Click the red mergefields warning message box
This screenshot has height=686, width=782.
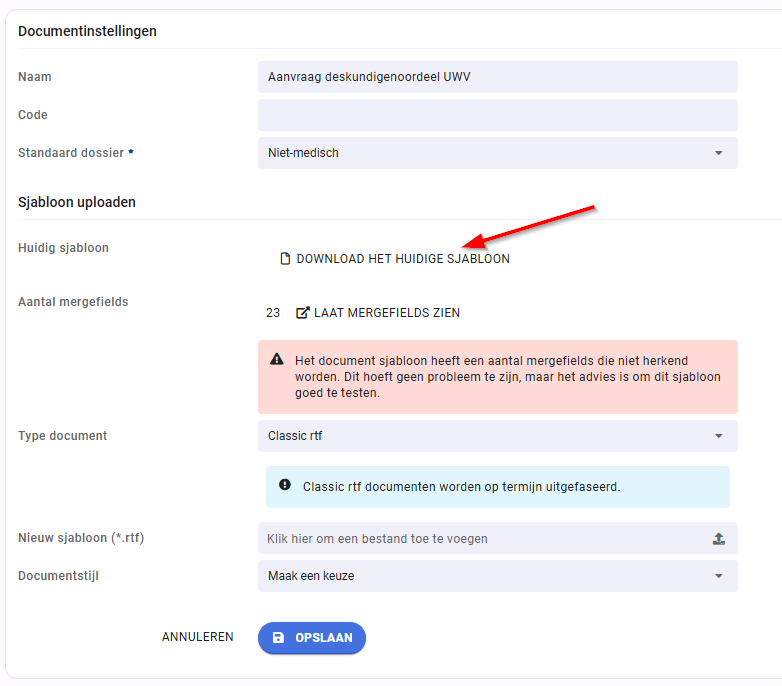pyautogui.click(x=497, y=377)
